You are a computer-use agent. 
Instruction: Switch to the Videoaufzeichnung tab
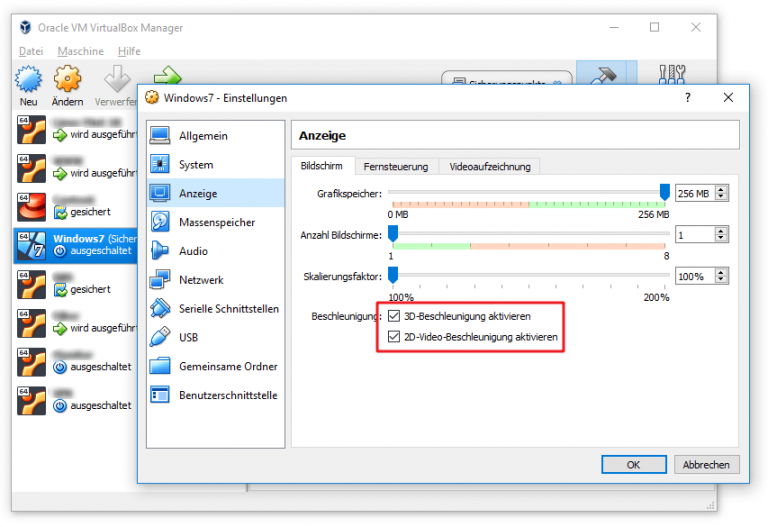[x=490, y=167]
